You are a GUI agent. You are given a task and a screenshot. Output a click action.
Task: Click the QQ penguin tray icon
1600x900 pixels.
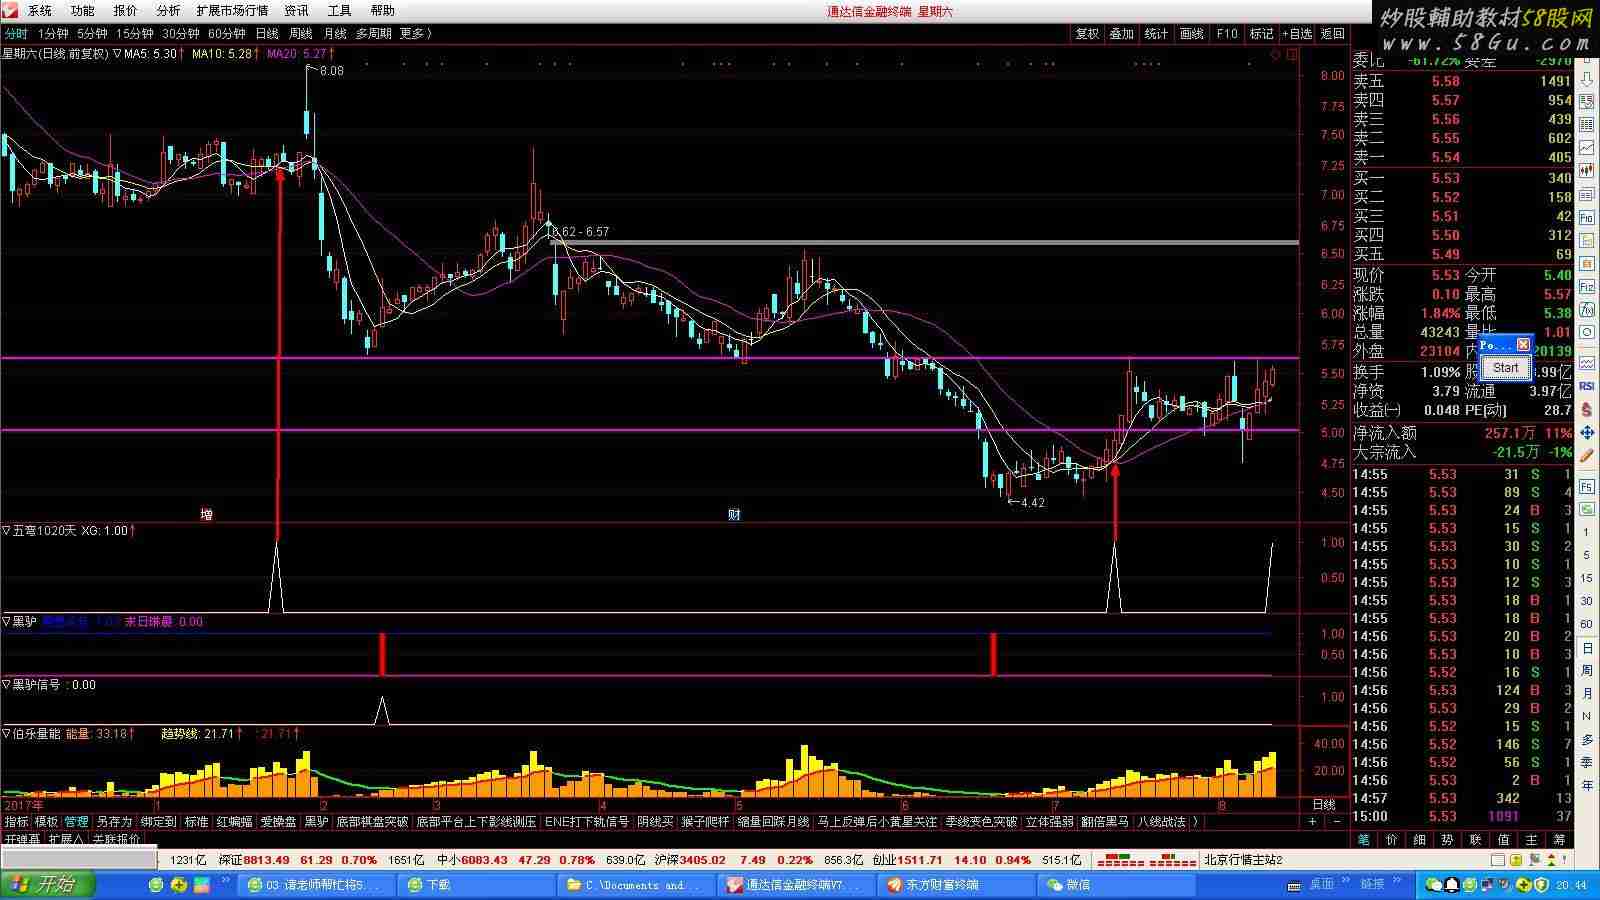pos(1451,885)
